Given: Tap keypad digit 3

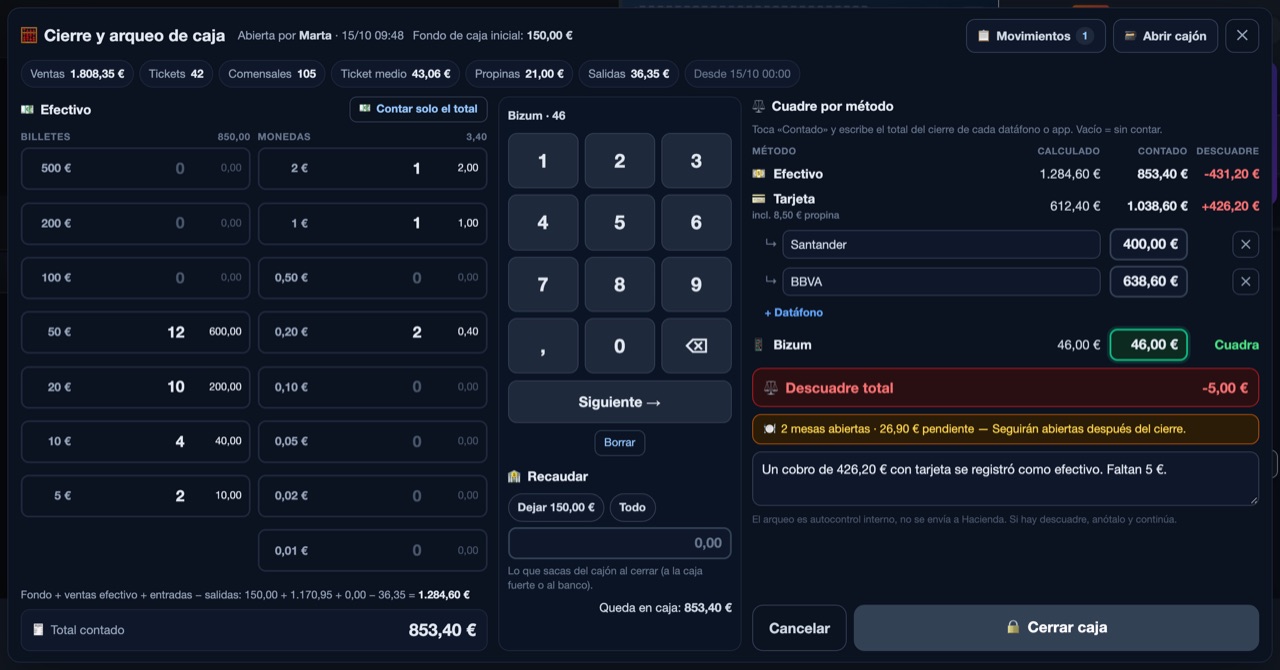Looking at the screenshot, I should 696,161.
